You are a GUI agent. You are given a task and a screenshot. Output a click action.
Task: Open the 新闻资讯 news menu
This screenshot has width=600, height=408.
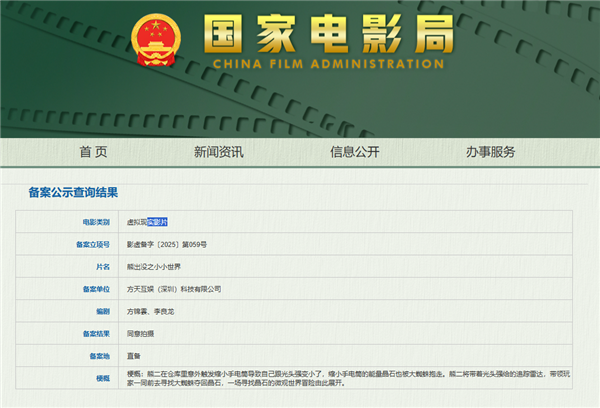219,152
